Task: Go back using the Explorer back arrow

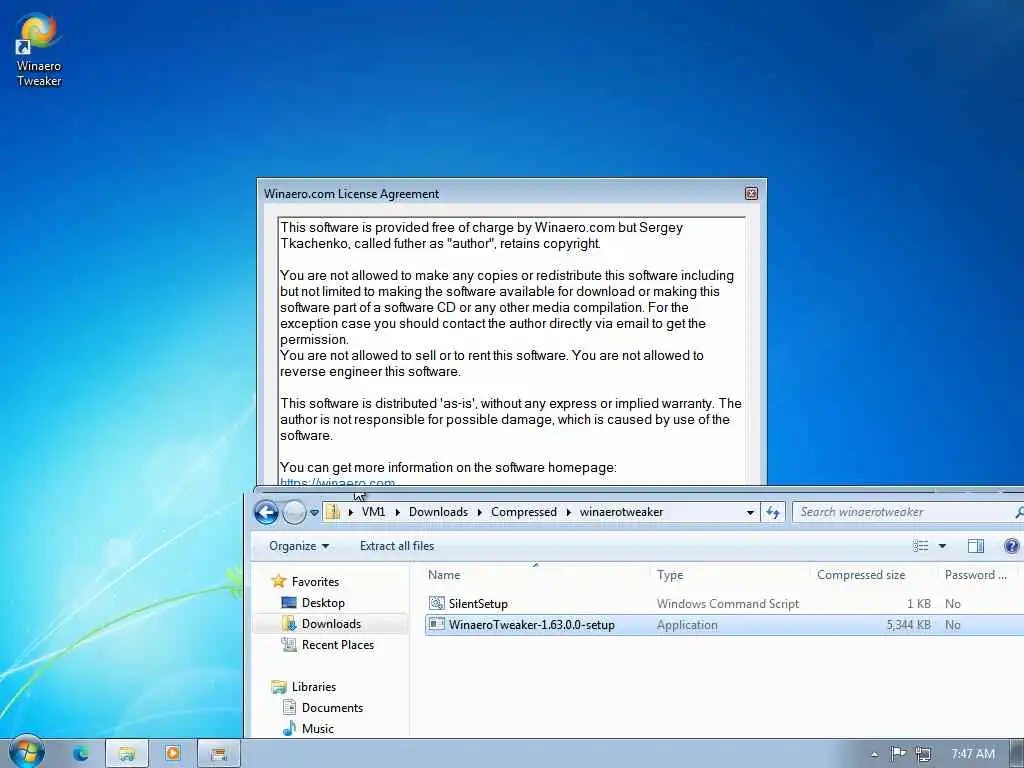Action: (x=266, y=513)
